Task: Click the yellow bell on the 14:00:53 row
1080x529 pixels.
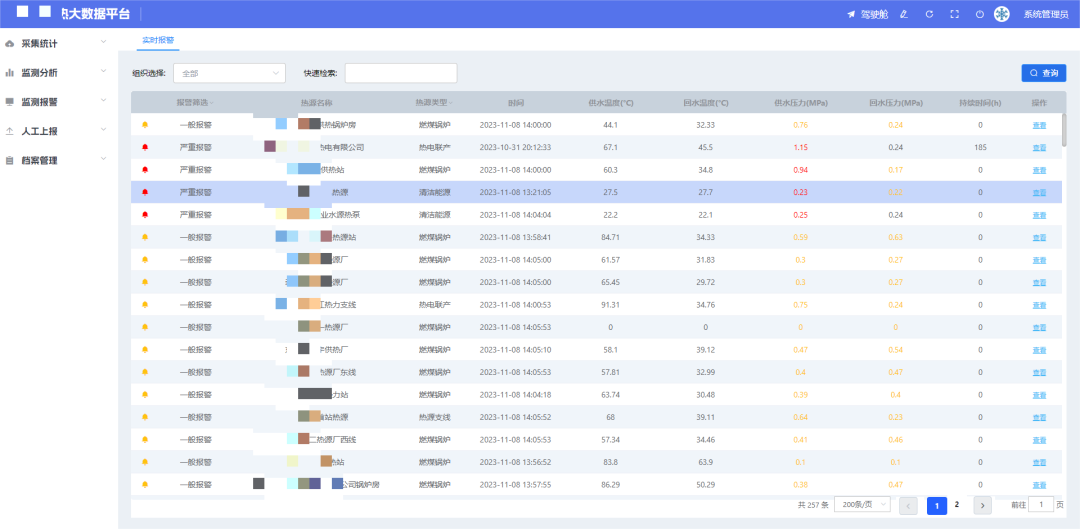Action: tap(145, 304)
